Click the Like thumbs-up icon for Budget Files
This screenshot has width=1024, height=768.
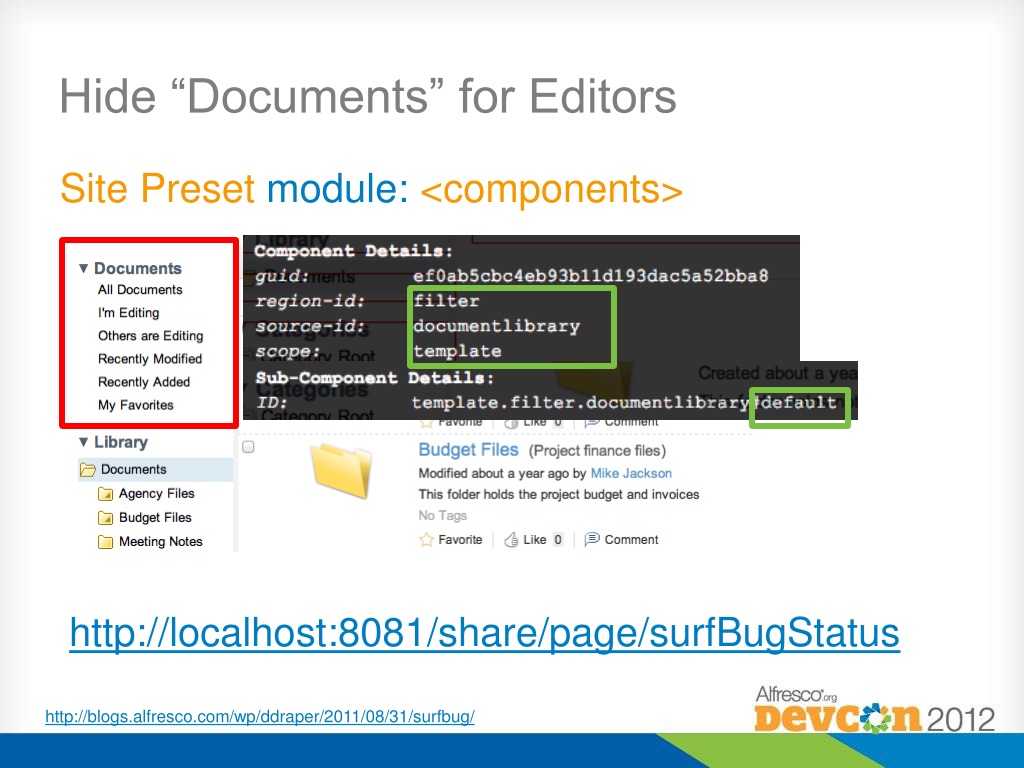pyautogui.click(x=511, y=539)
